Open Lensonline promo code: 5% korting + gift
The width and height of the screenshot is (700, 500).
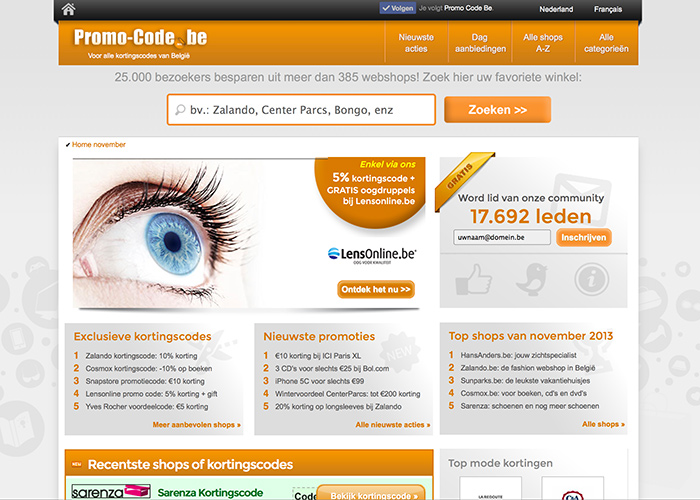tap(151, 394)
